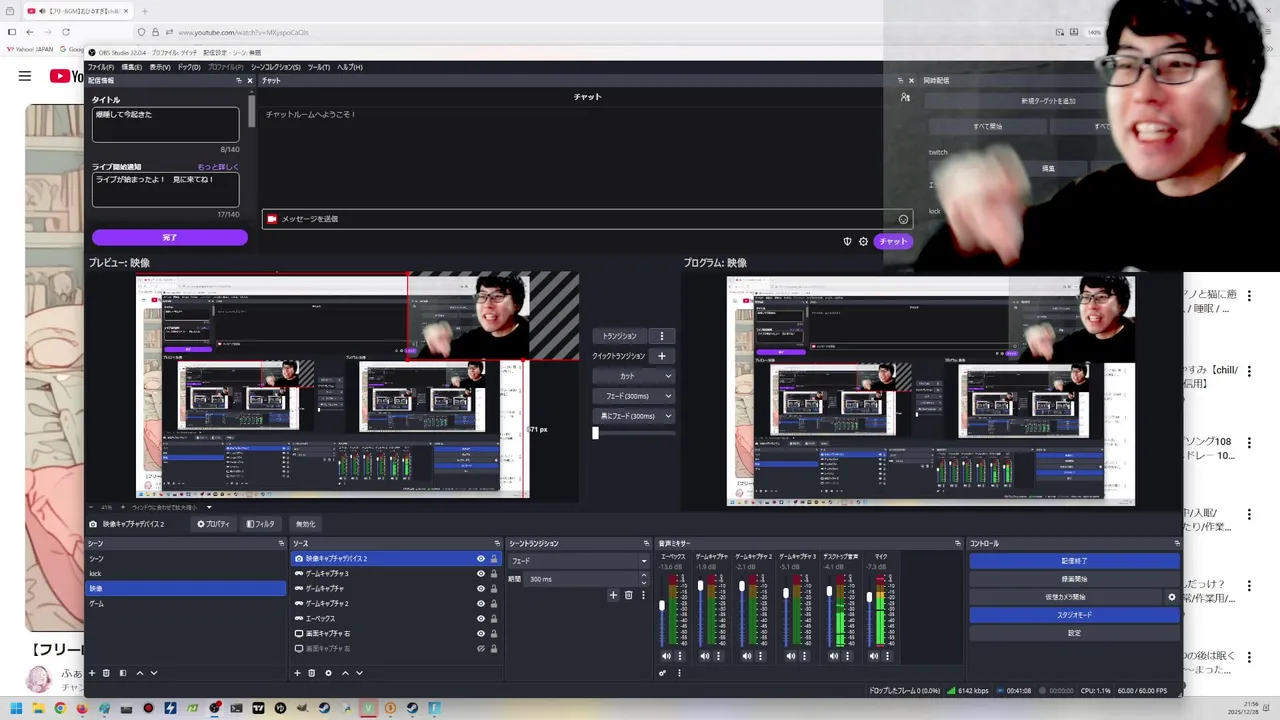
Task: Open virtual camera settings gear
Action: point(1172,597)
